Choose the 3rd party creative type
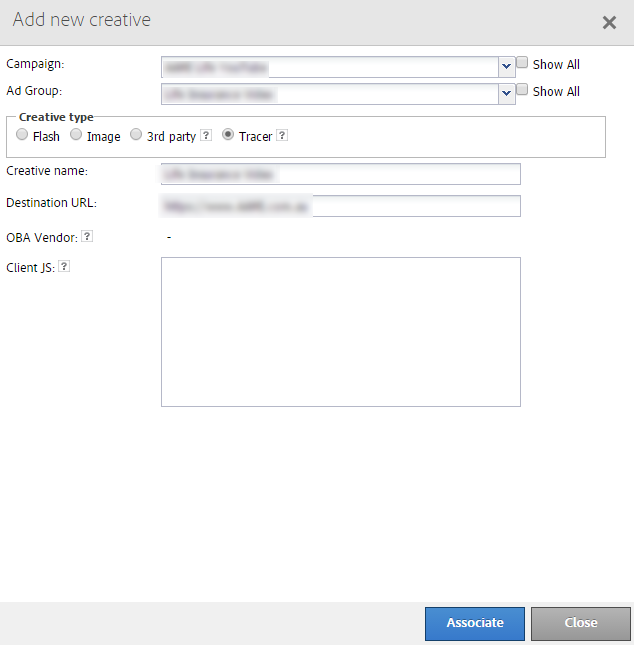 136,136
